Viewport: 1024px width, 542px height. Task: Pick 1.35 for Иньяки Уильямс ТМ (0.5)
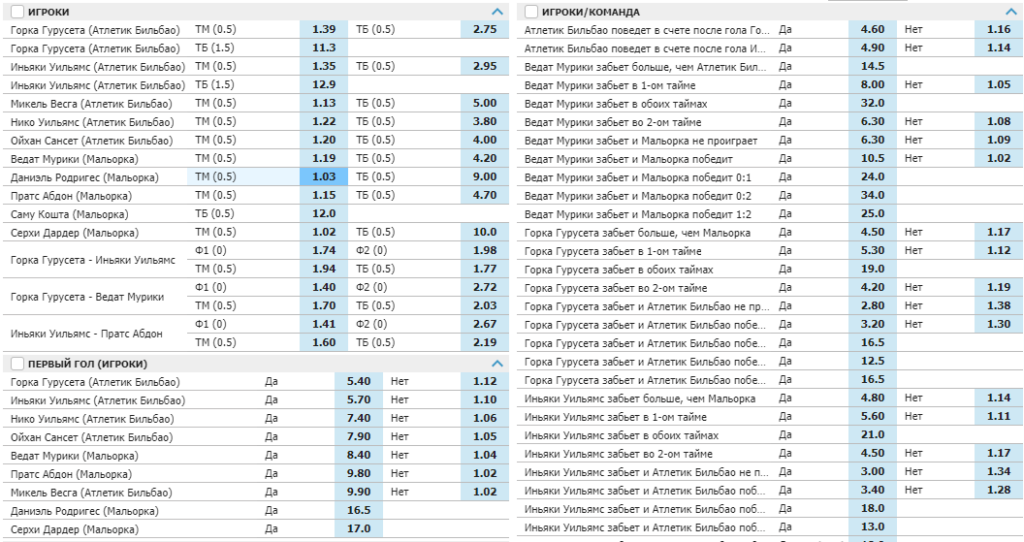click(x=324, y=66)
